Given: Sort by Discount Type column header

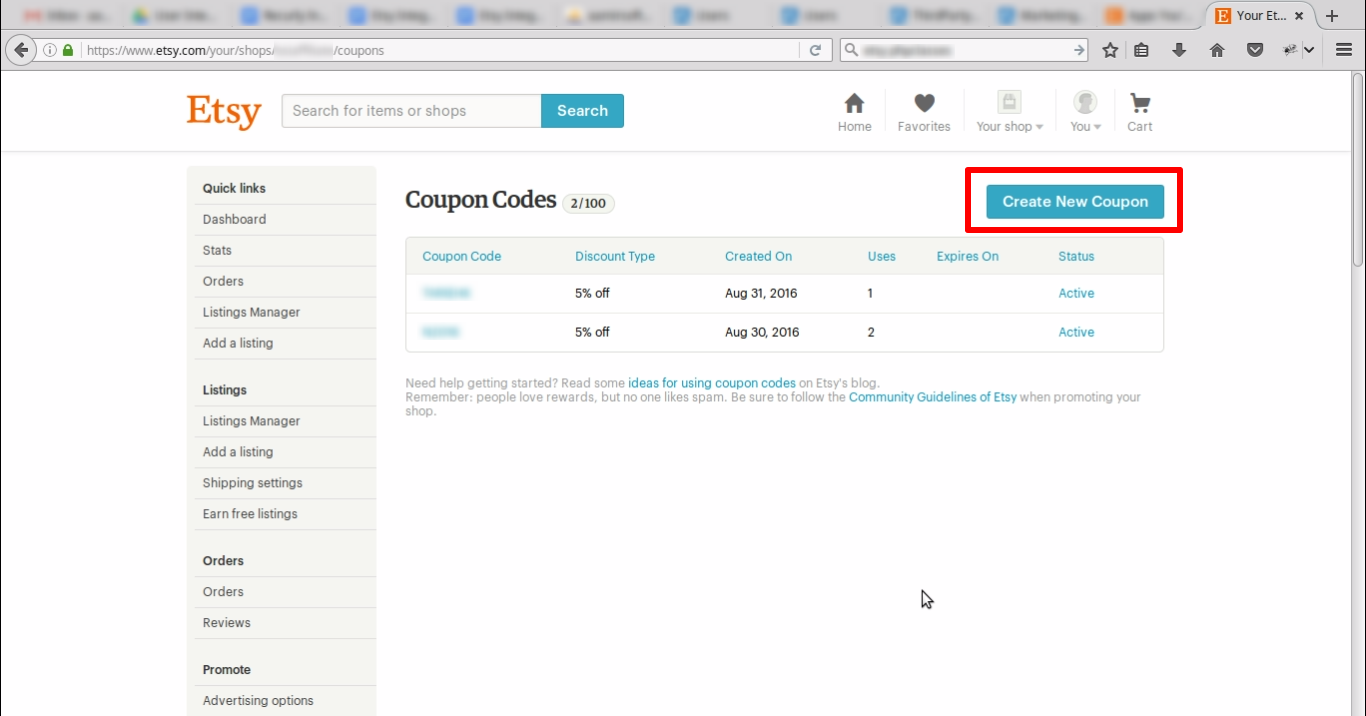Looking at the screenshot, I should click(615, 256).
